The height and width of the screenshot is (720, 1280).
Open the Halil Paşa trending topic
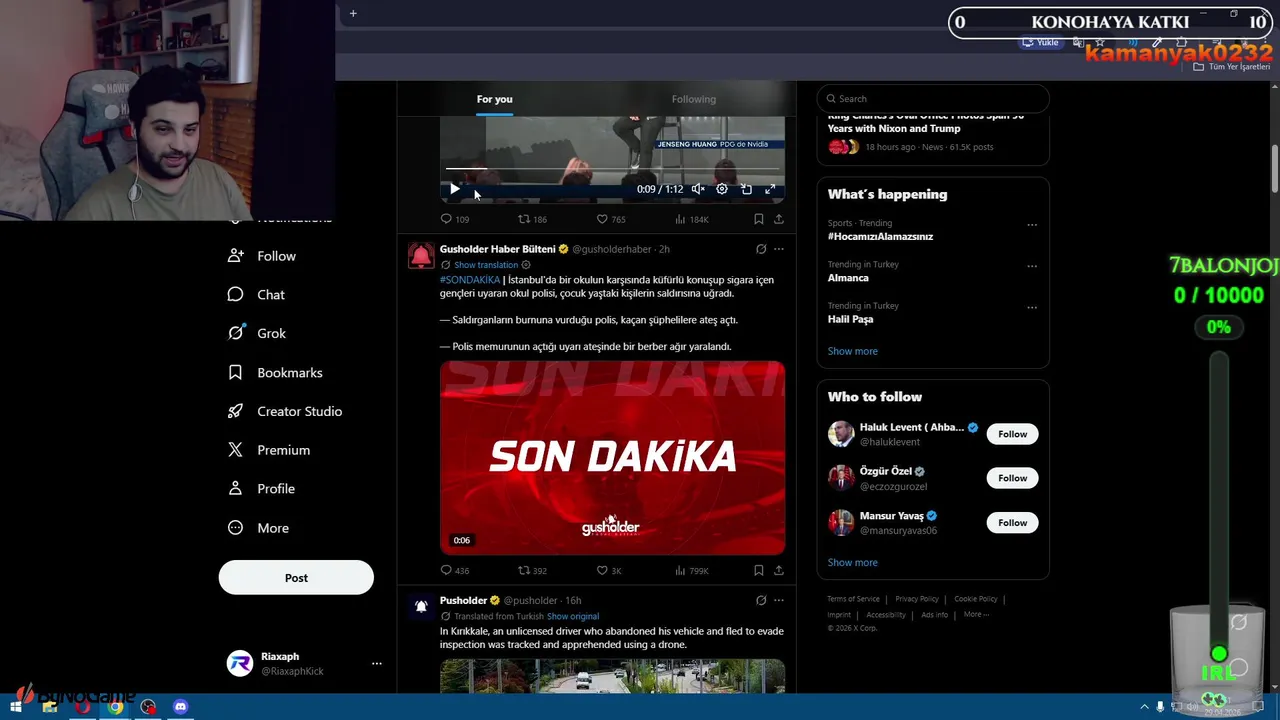[x=850, y=319]
